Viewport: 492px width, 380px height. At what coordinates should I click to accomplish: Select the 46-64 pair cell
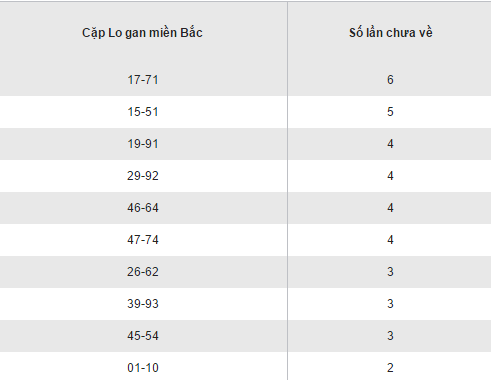tap(143, 208)
